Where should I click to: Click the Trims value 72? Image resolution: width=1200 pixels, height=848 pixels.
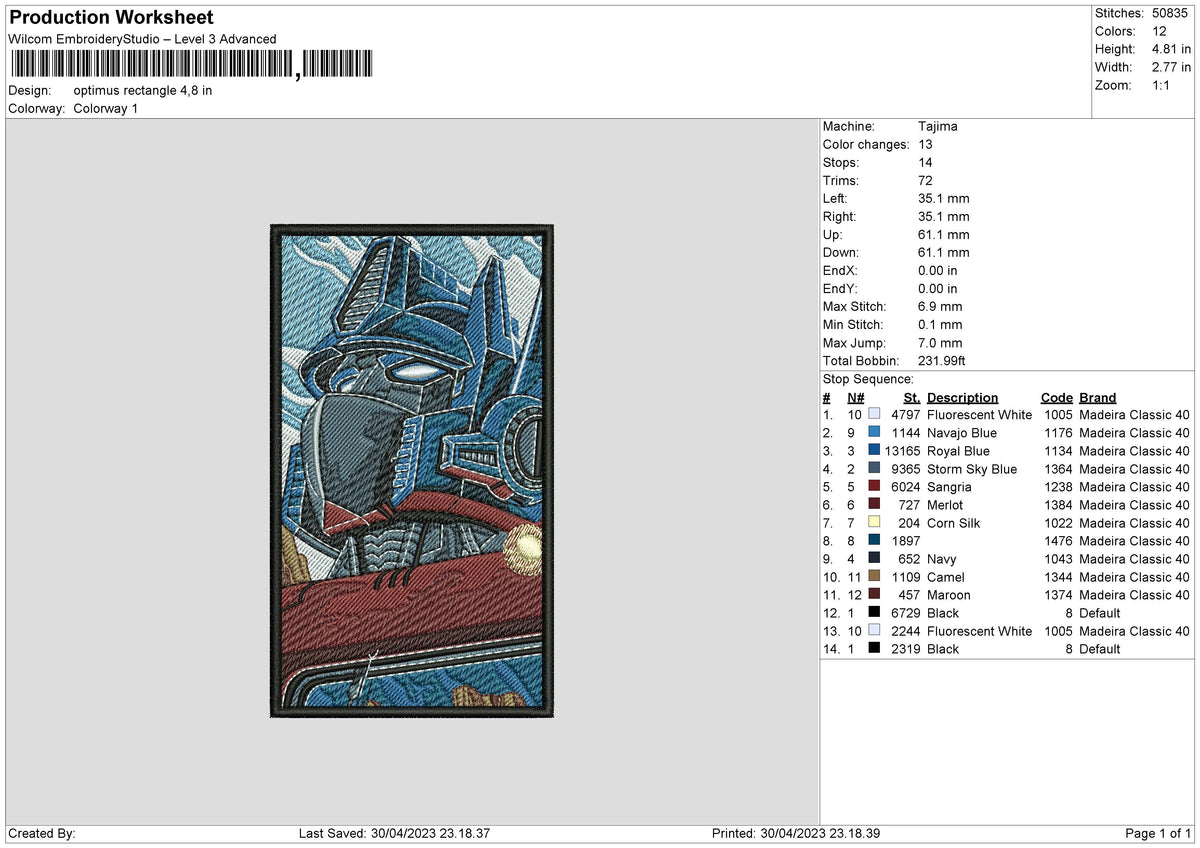[925, 180]
